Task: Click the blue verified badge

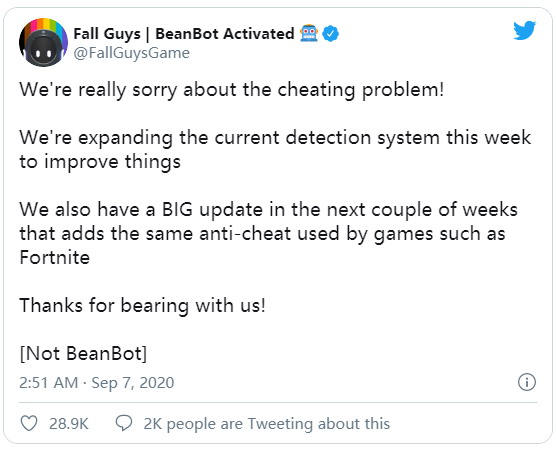Action: click(330, 34)
